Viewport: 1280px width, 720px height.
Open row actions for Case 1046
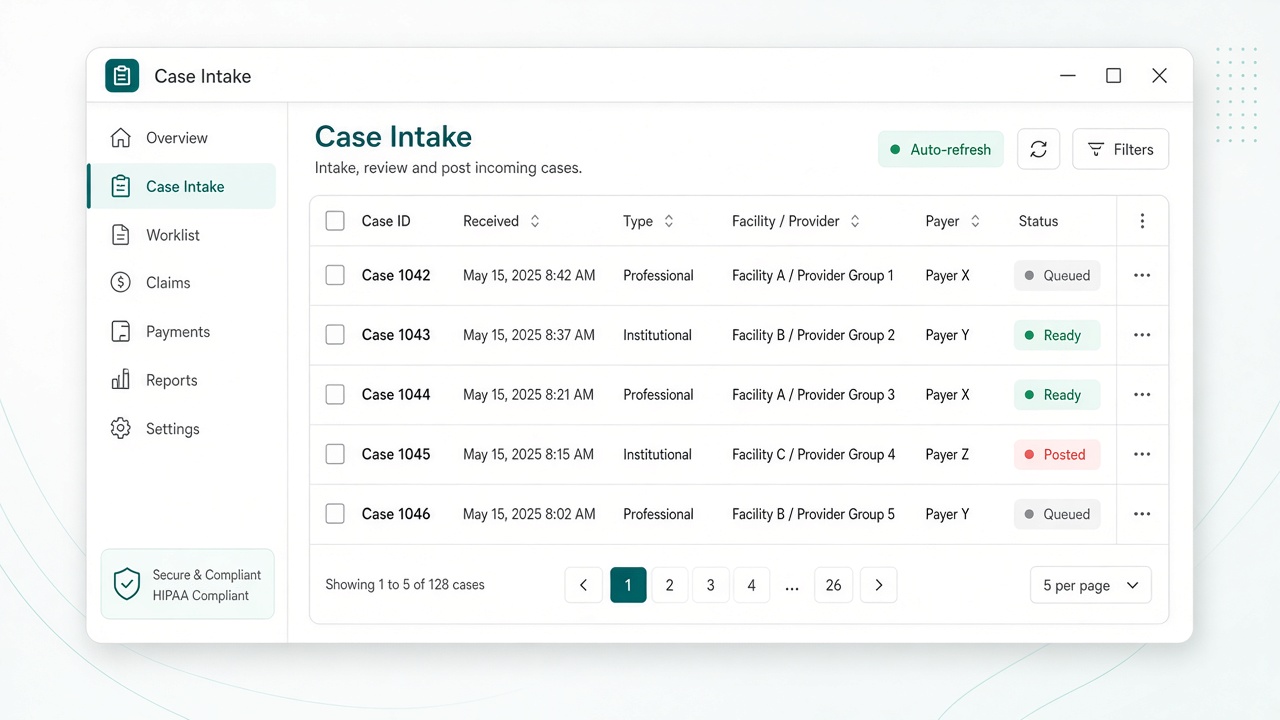[1142, 514]
